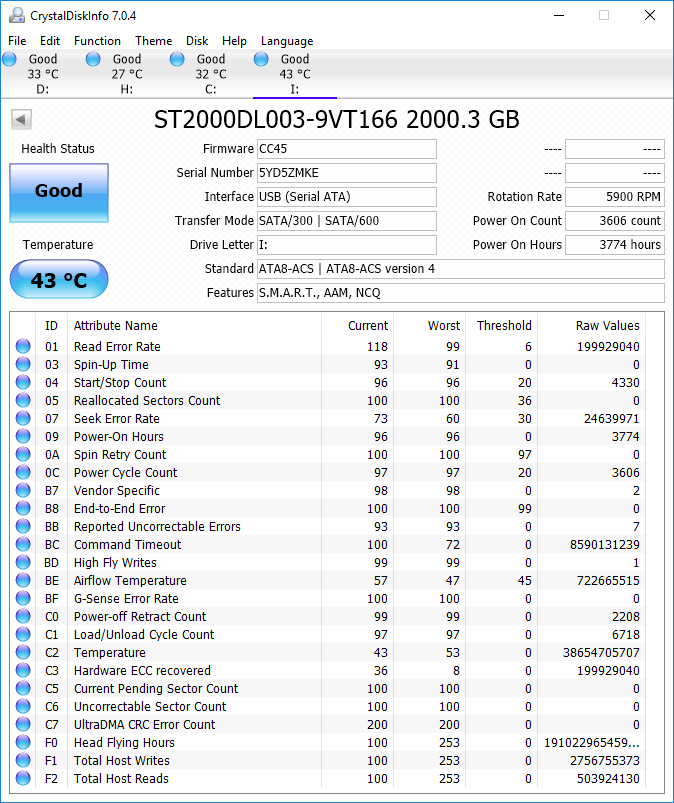The image size is (674, 803).
Task: Click status orb for Load/Unload Cycle Count
Action: (23, 634)
